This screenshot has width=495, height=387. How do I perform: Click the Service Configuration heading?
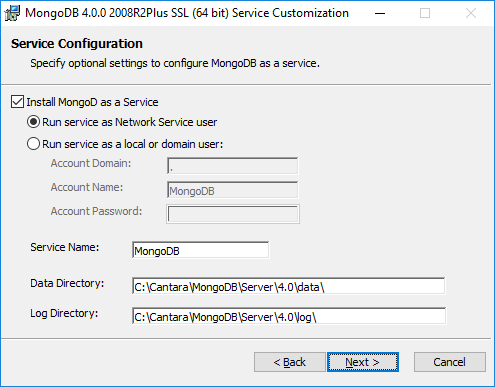pos(77,44)
